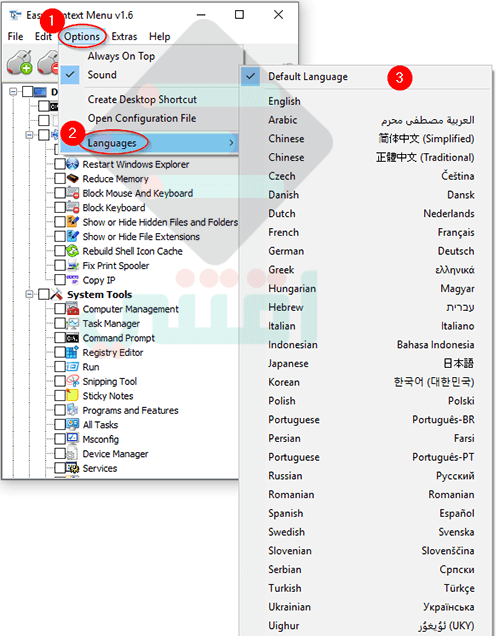The width and height of the screenshot is (500, 636).
Task: Click the Rebuild Shell Icon Cache icon
Action: [73, 251]
